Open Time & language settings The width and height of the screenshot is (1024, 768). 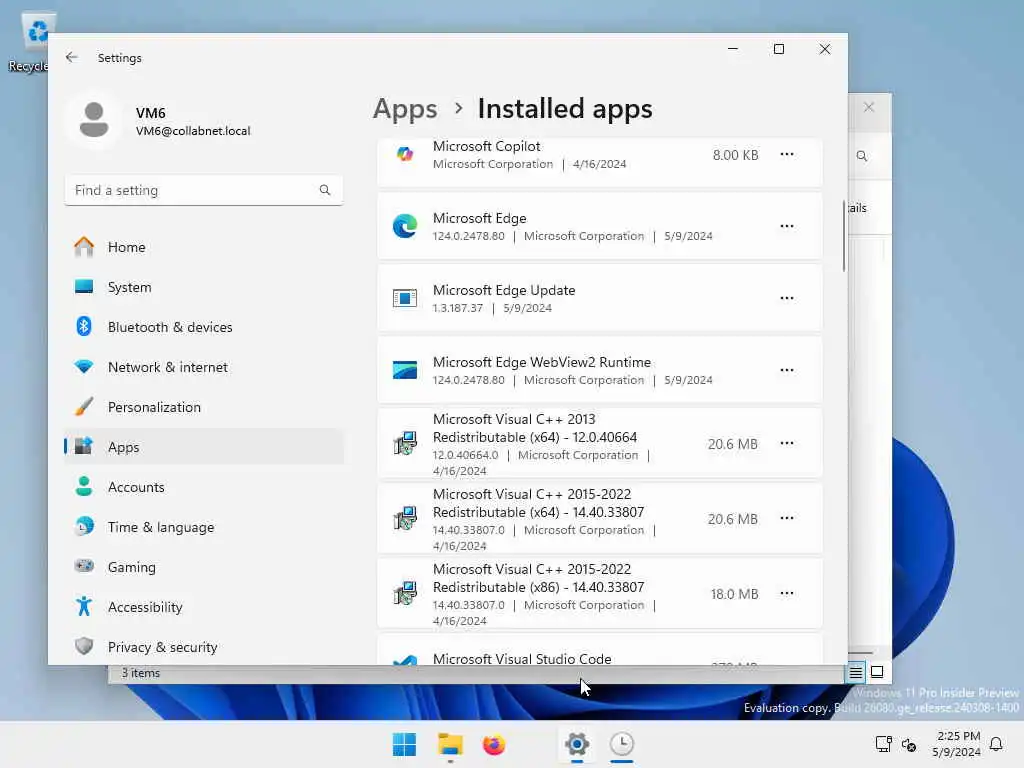pos(204,527)
